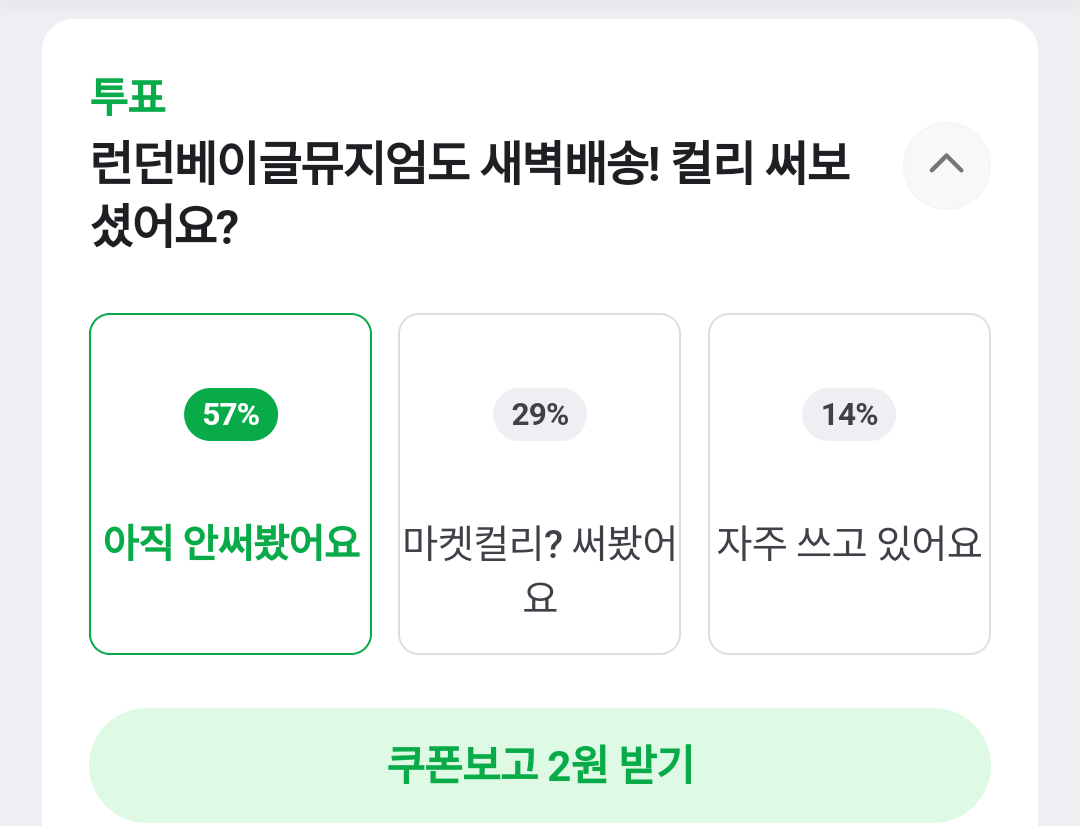Click the gray 29% result badge
1080x826 pixels.
pos(540,414)
